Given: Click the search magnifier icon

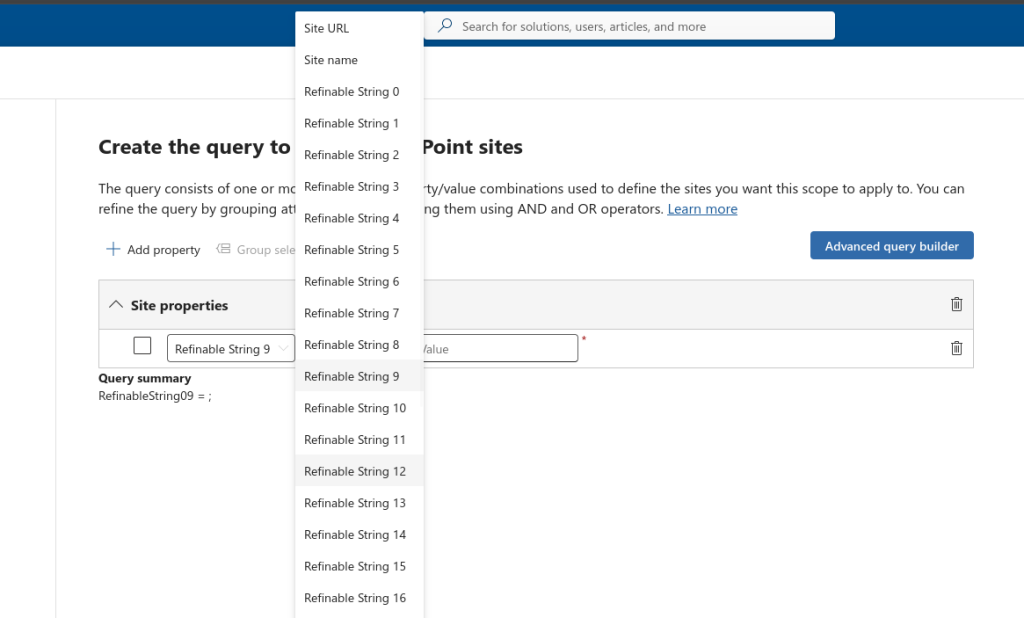Looking at the screenshot, I should [x=445, y=26].
